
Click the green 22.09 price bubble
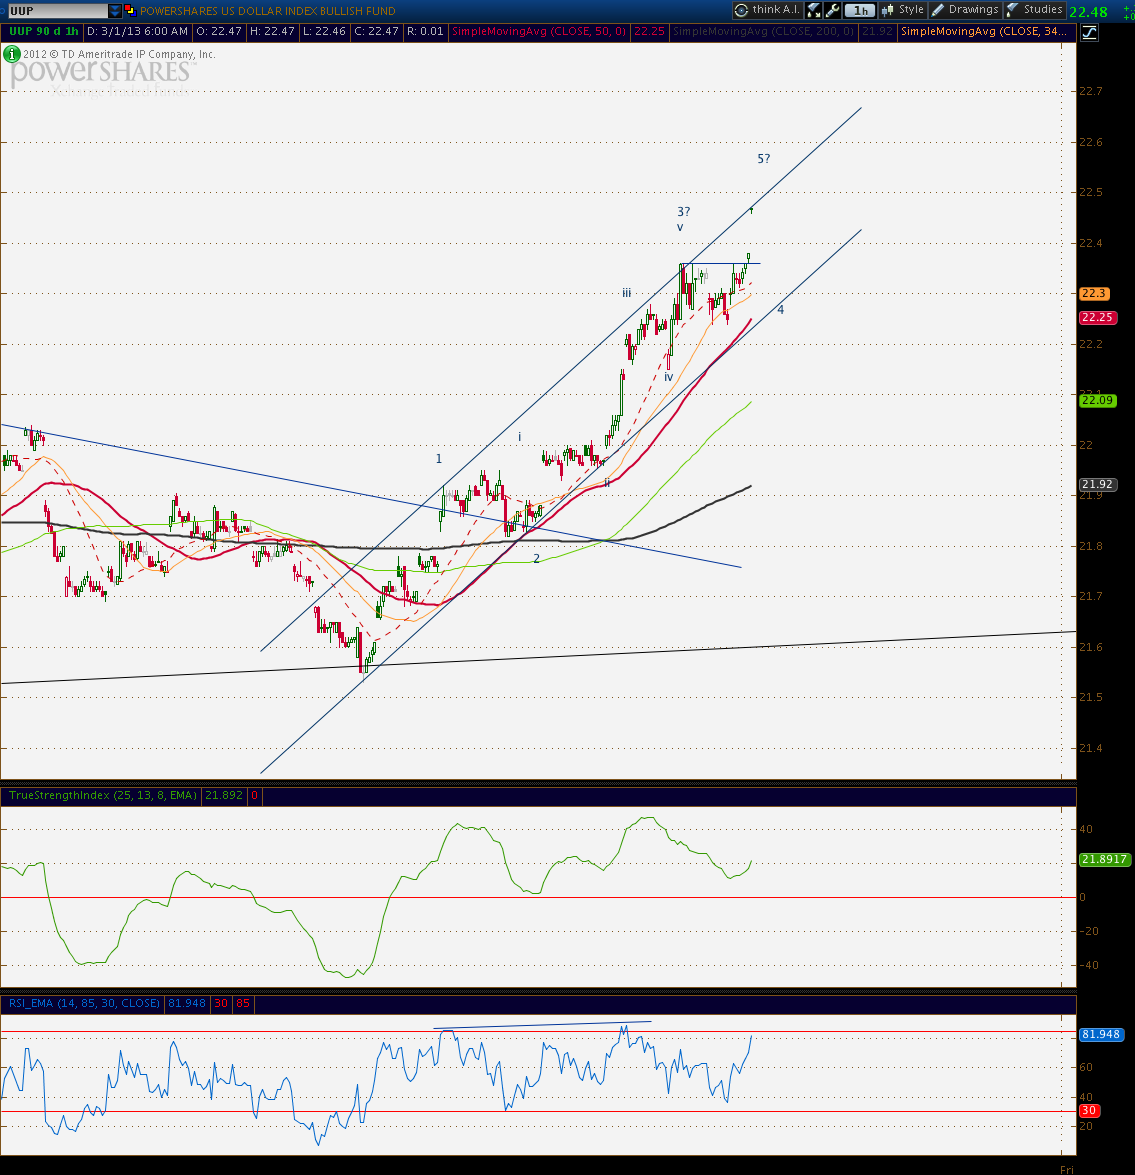(1098, 401)
